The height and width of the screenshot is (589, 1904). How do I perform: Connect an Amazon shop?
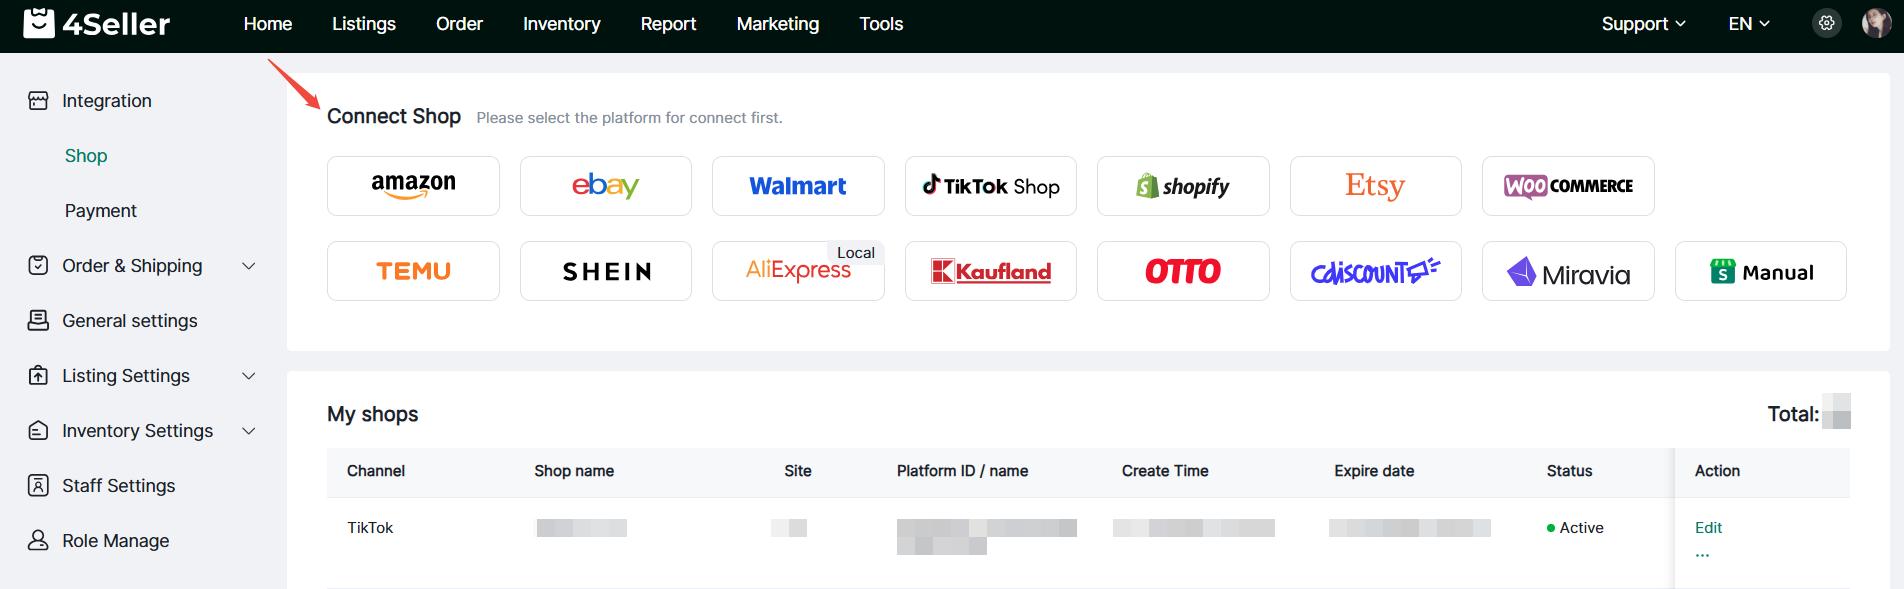tap(413, 186)
